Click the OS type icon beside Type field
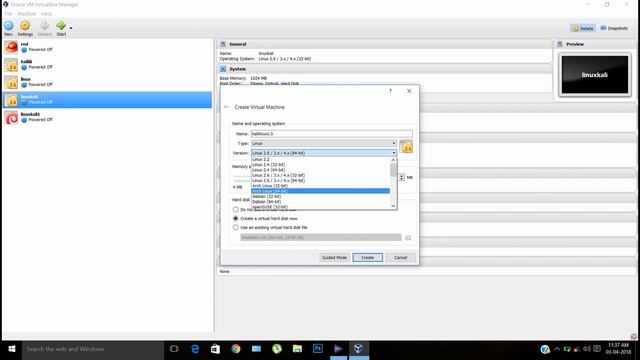This screenshot has height=360, width=640. (406, 147)
